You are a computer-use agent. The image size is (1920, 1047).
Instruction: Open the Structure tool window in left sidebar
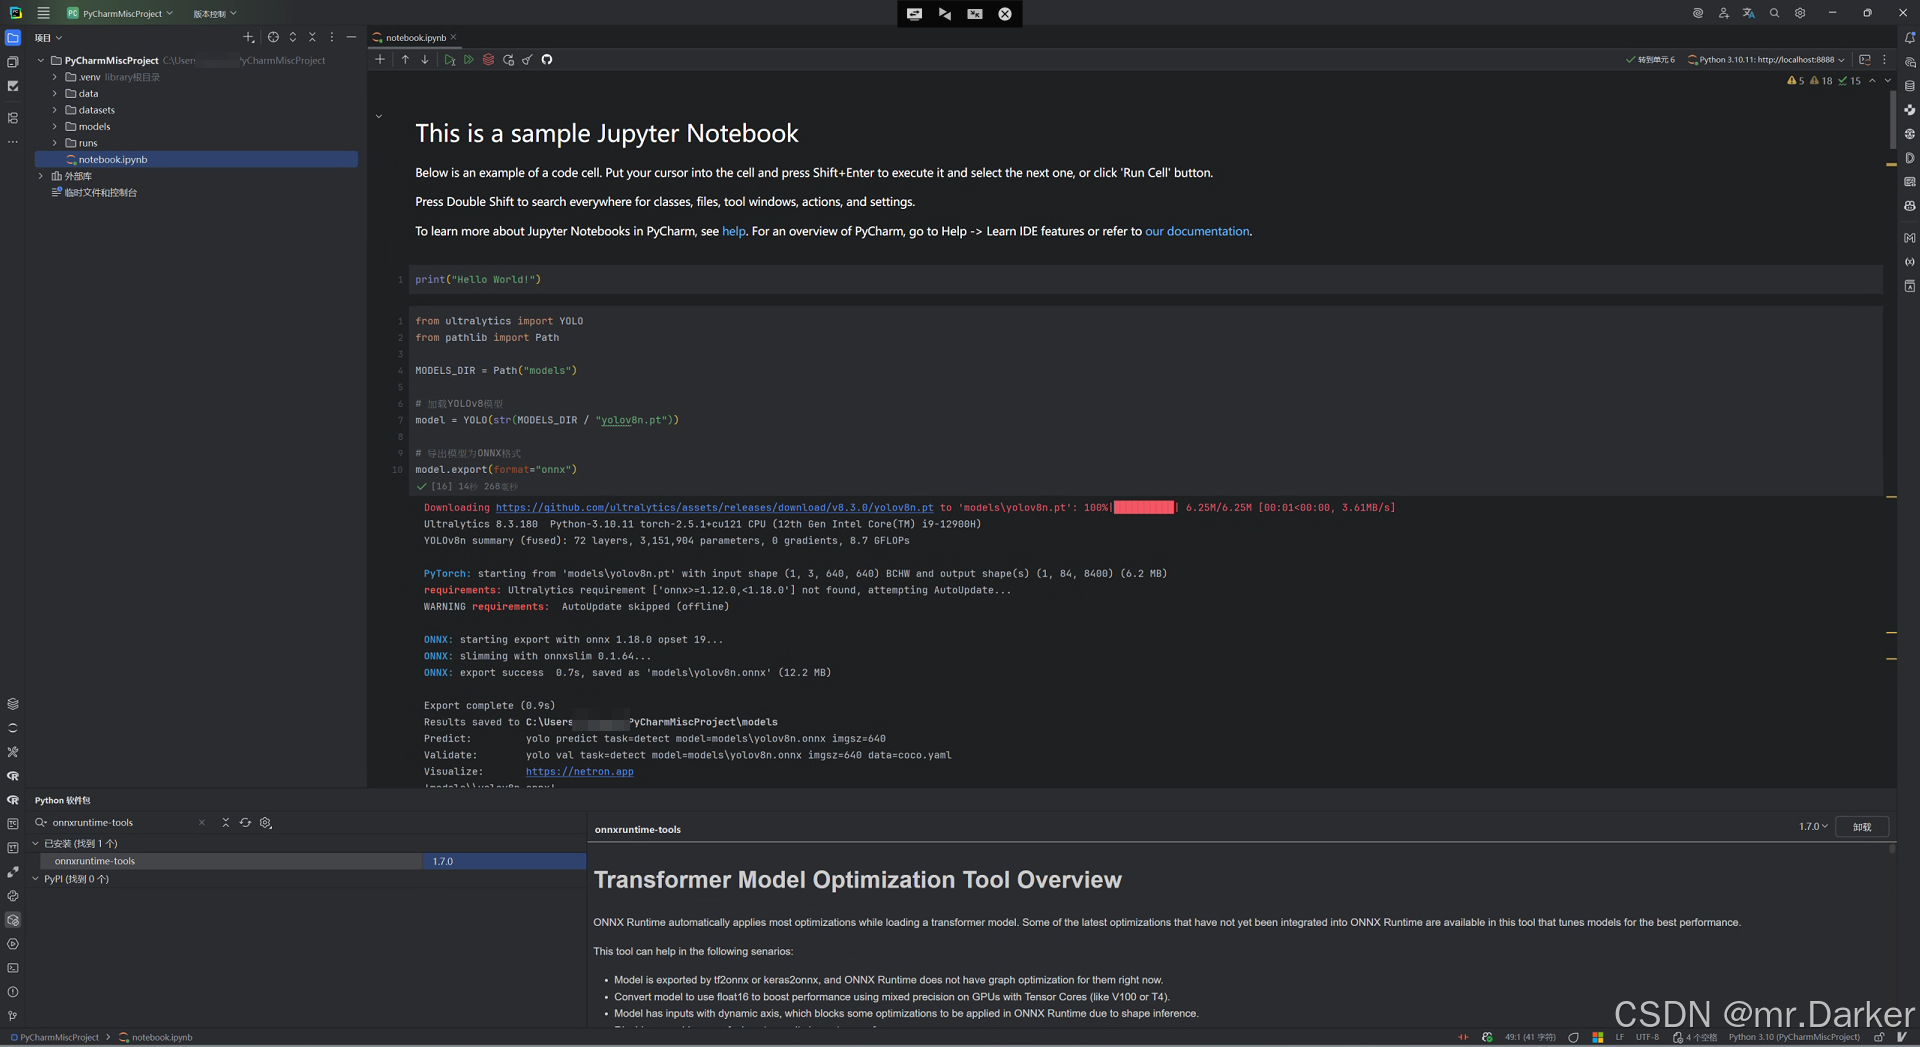point(13,118)
